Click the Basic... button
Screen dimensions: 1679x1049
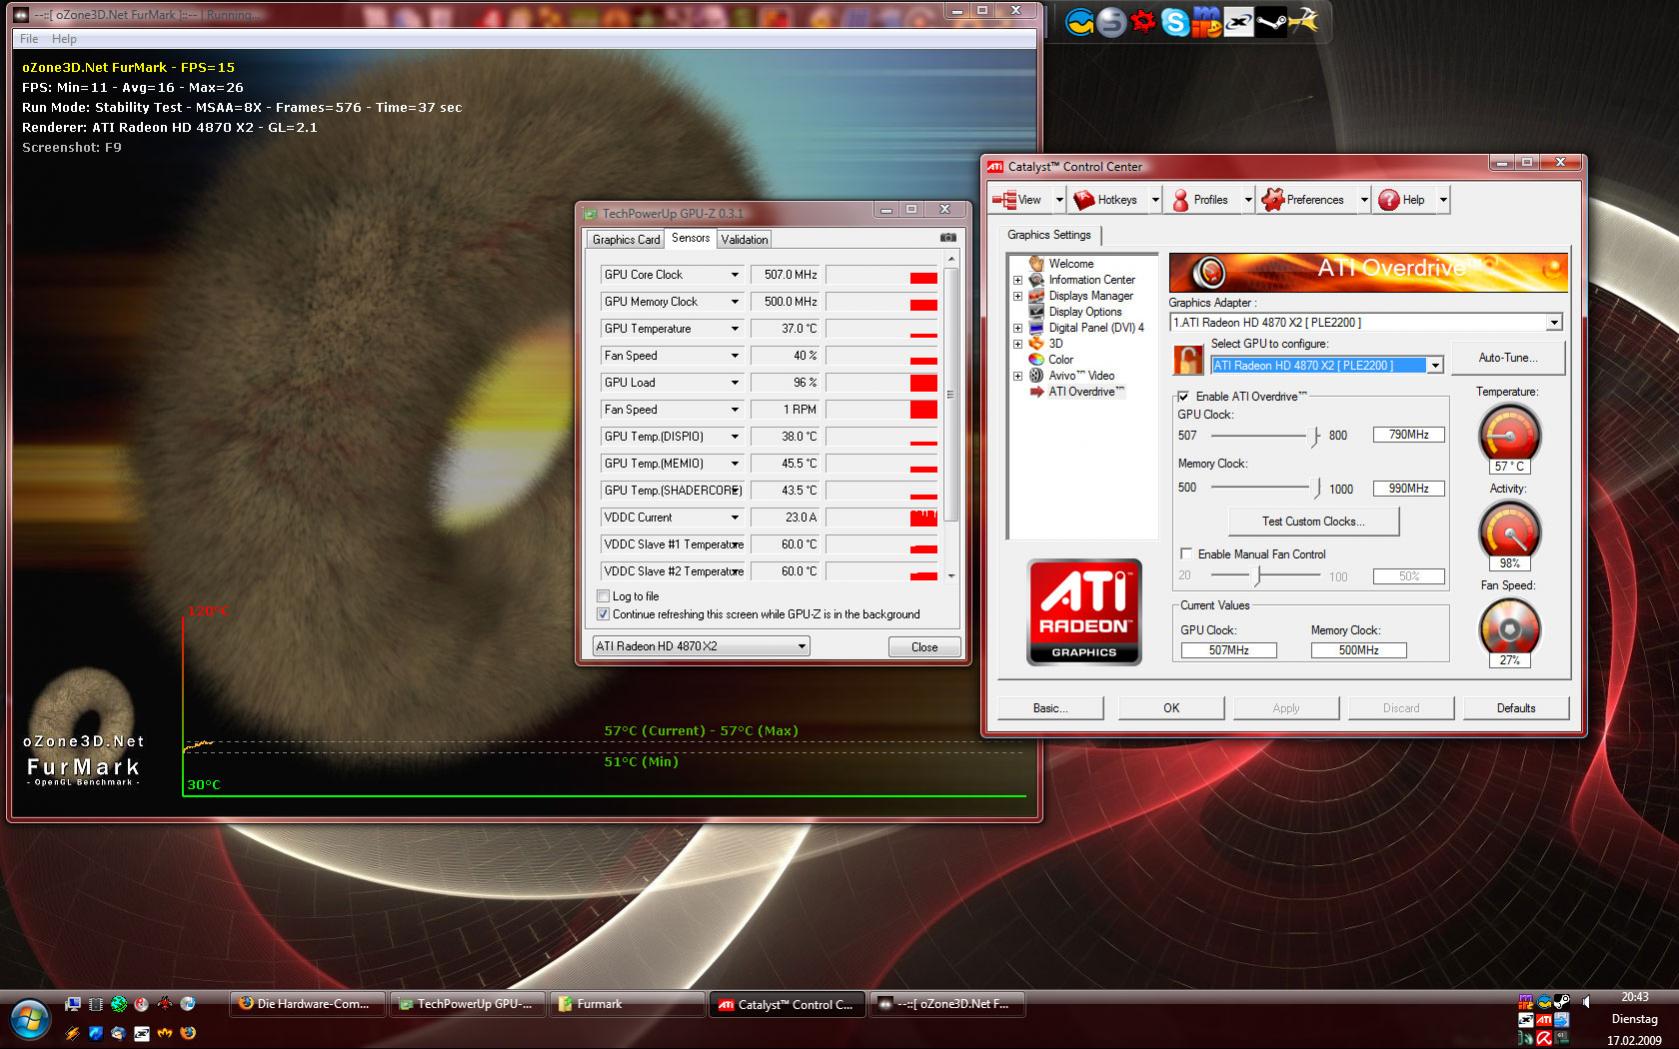pyautogui.click(x=1050, y=708)
